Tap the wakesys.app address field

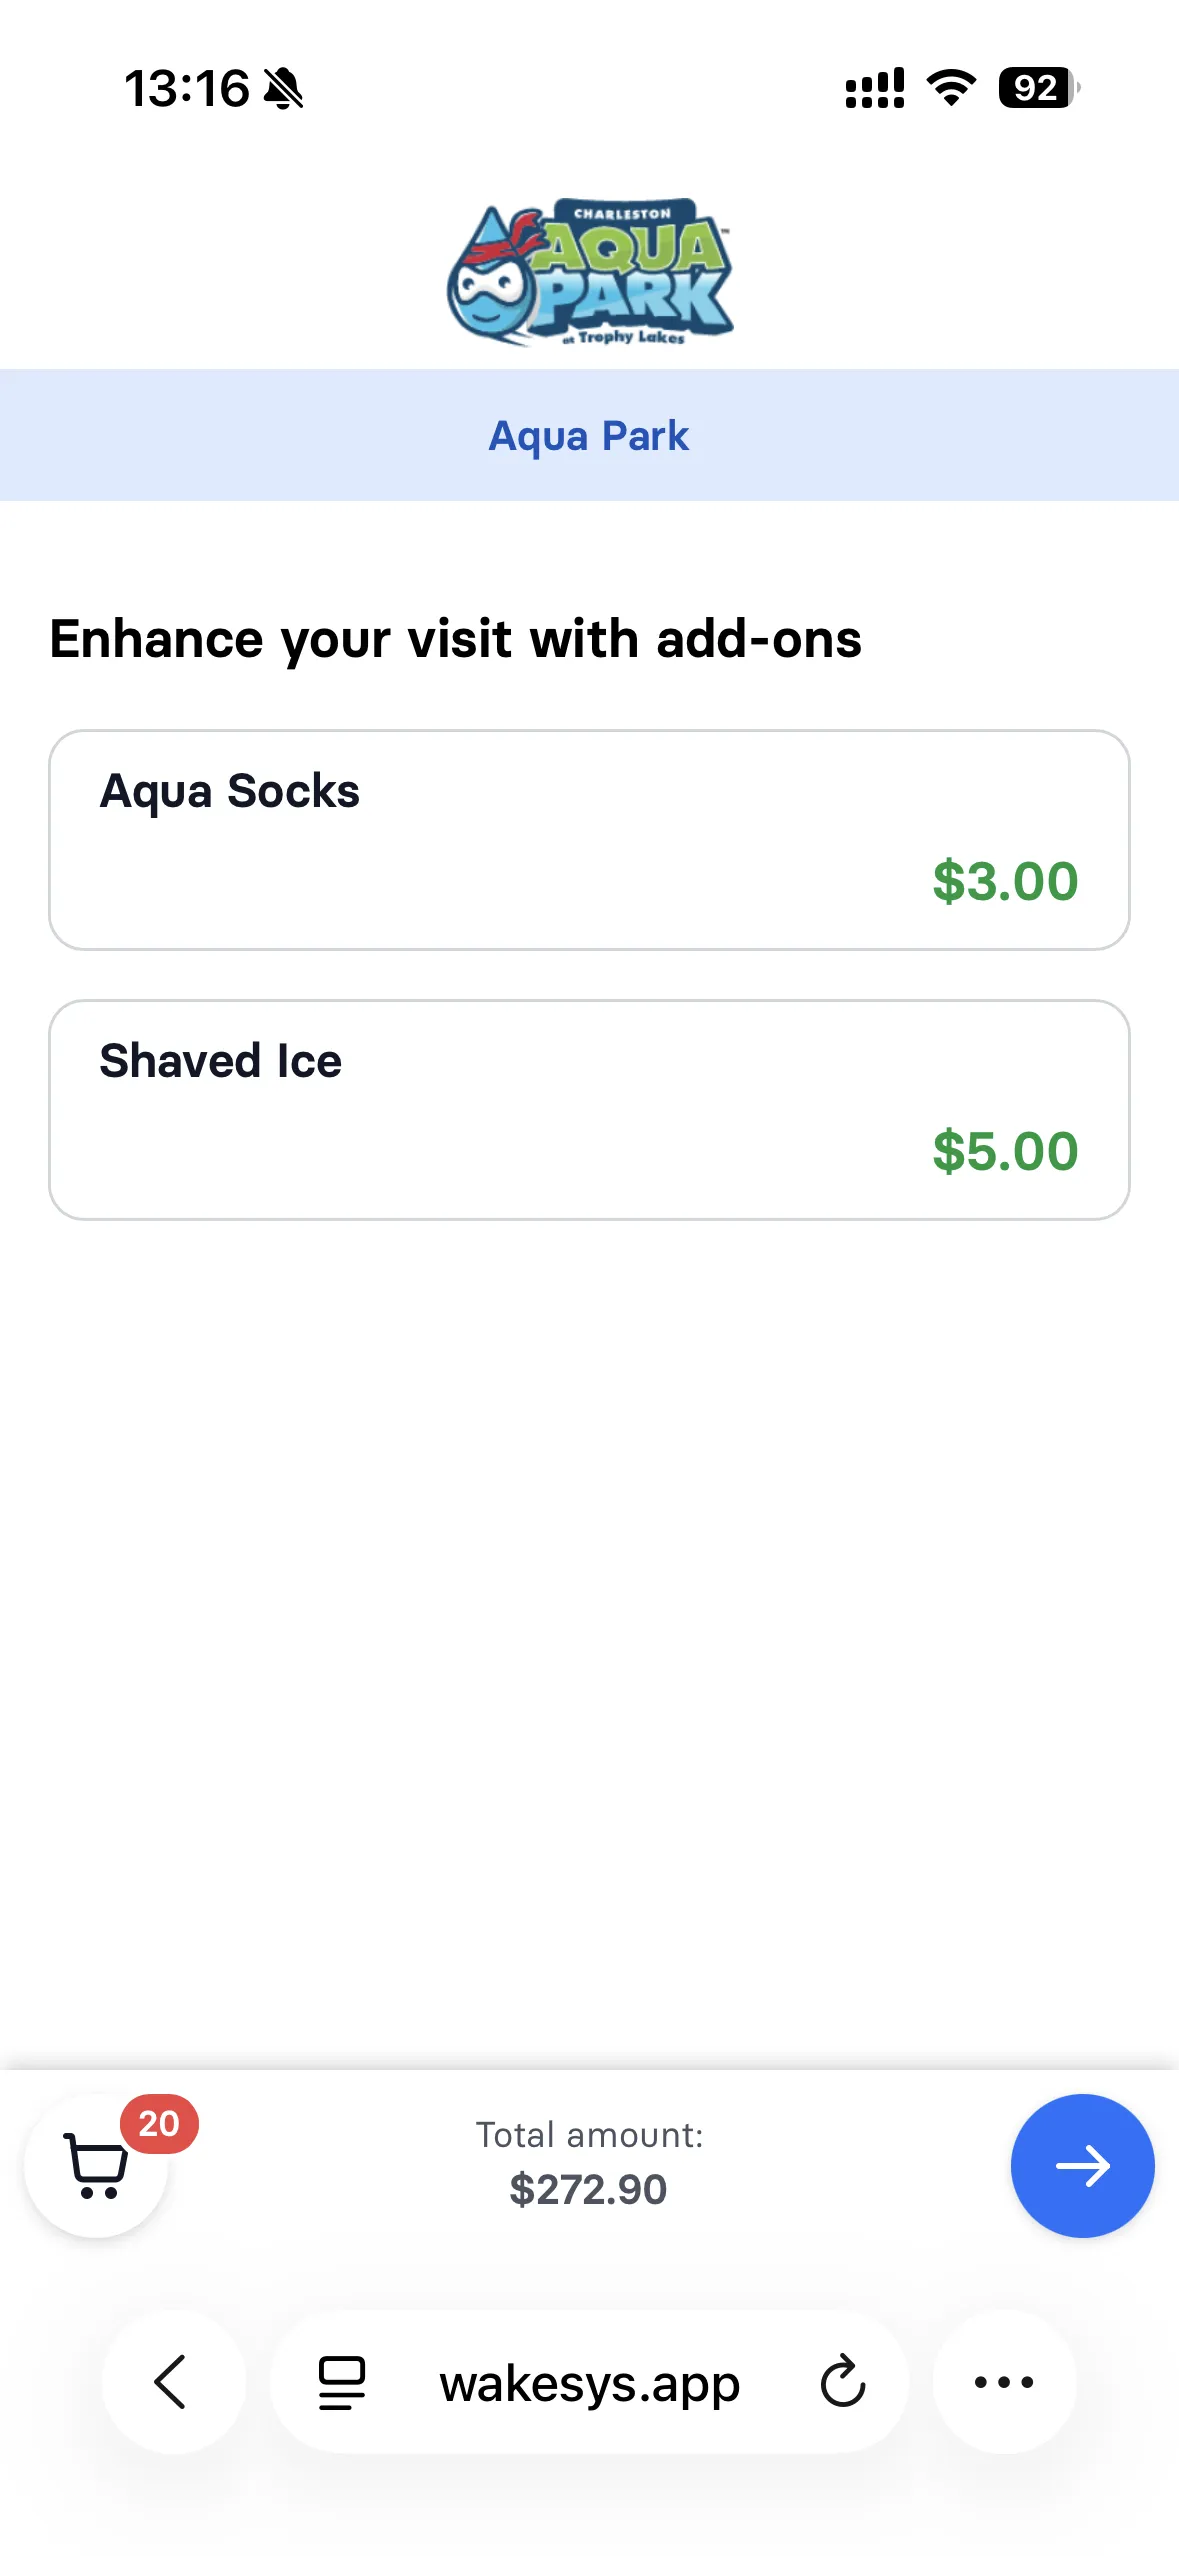590,2383
